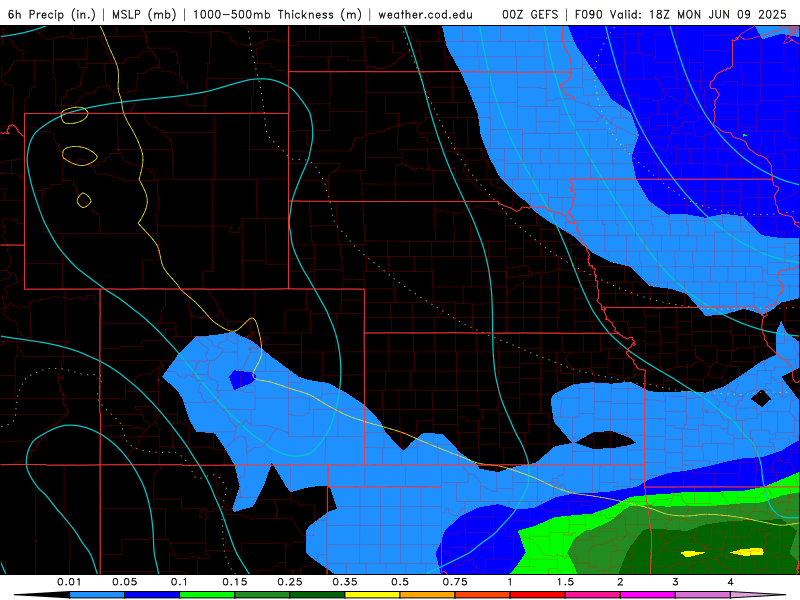Image resolution: width=800 pixels, height=600 pixels.
Task: Select the magenta 2-3 legend swatch
Action: 648,595
